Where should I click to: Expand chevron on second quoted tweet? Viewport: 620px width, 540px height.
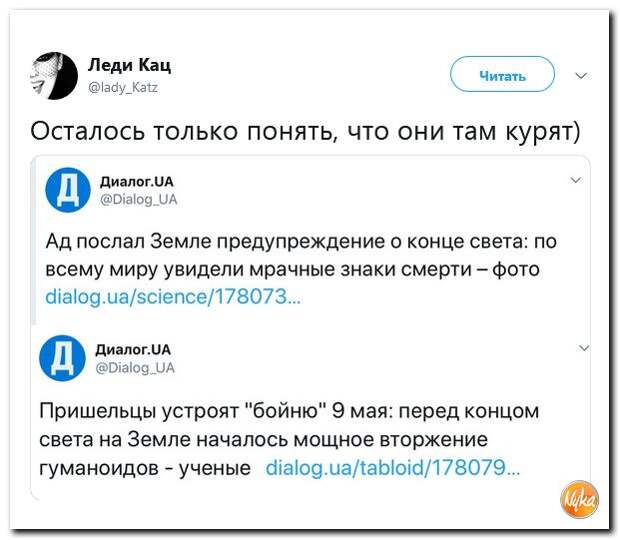585,346
